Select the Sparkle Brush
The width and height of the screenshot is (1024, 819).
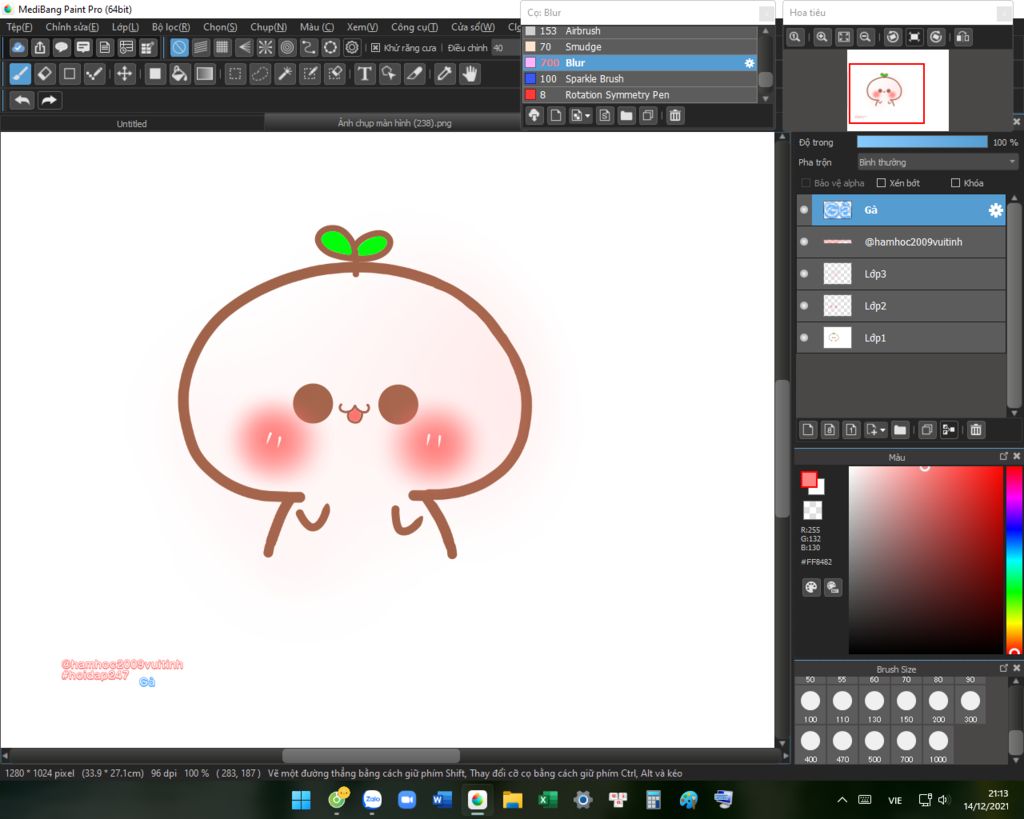[641, 79]
